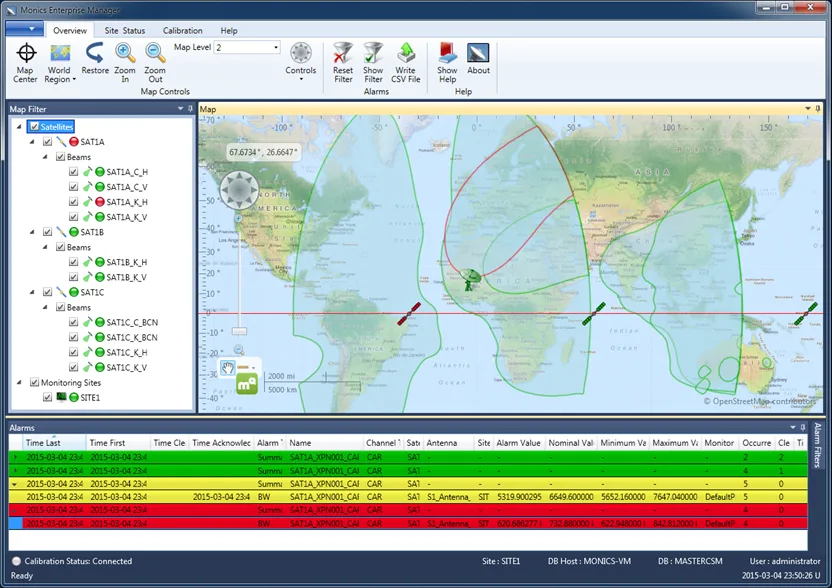The width and height of the screenshot is (832, 588).
Task: Collapse the Monitoring Sites tree node
Action: [x=19, y=382]
